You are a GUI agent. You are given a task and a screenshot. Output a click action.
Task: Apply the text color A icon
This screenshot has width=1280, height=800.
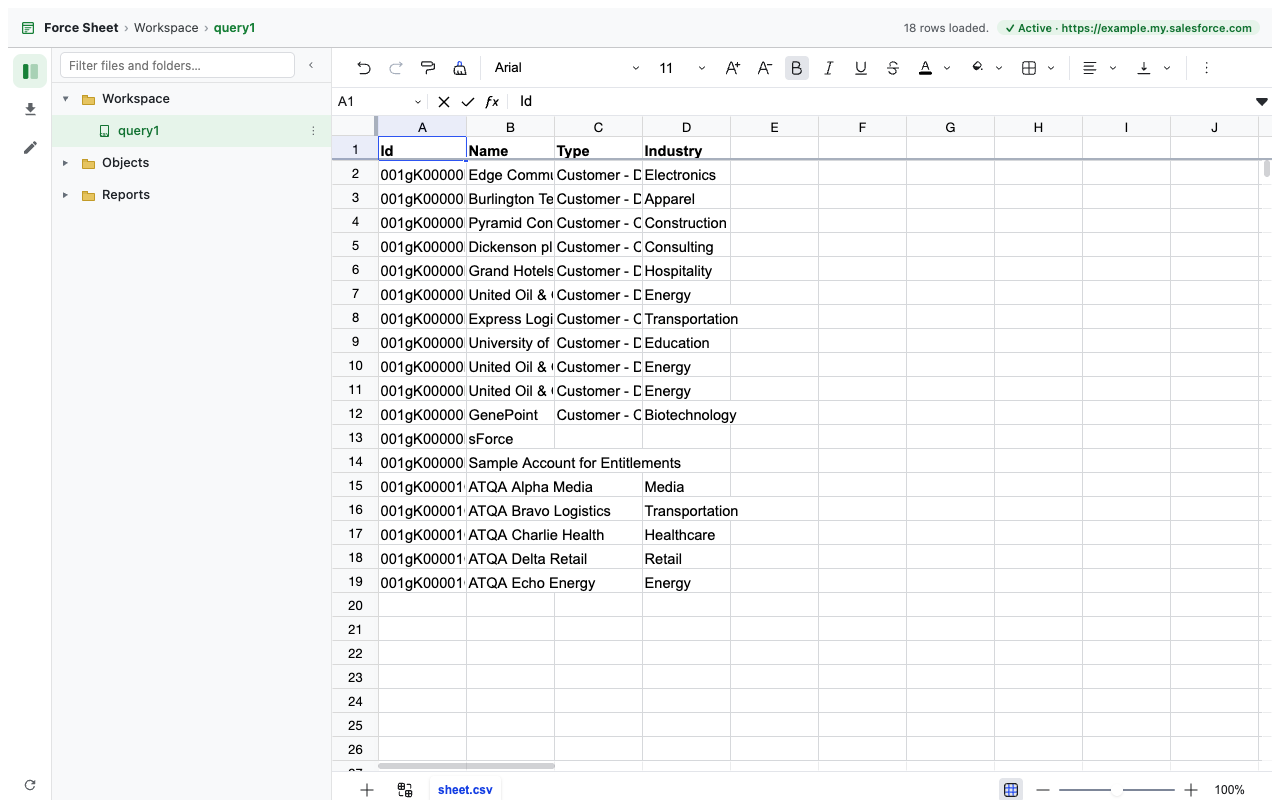925,68
